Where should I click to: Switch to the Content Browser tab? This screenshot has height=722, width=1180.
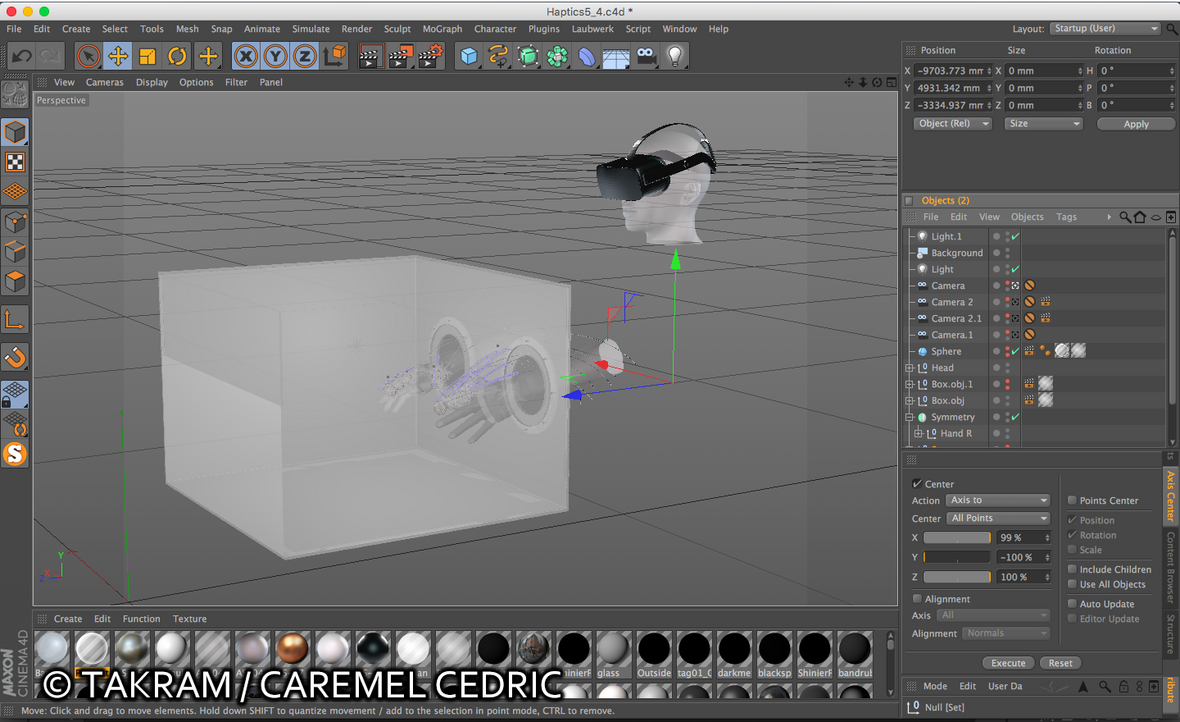pos(1171,567)
